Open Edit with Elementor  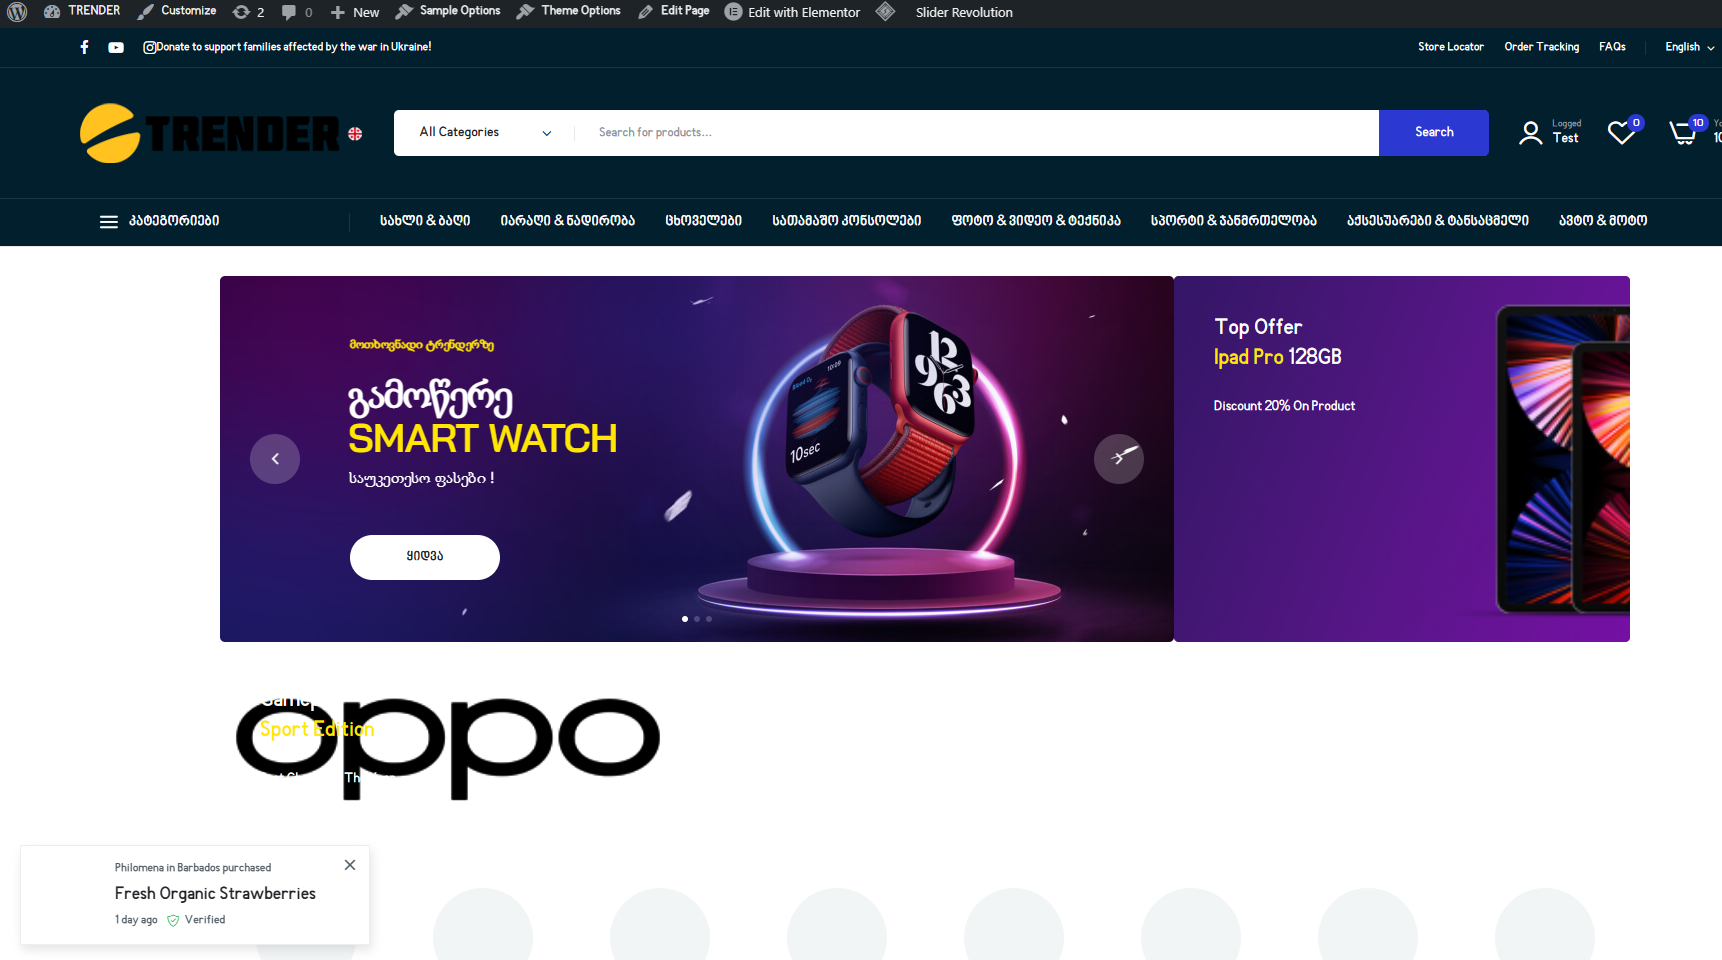pos(792,12)
